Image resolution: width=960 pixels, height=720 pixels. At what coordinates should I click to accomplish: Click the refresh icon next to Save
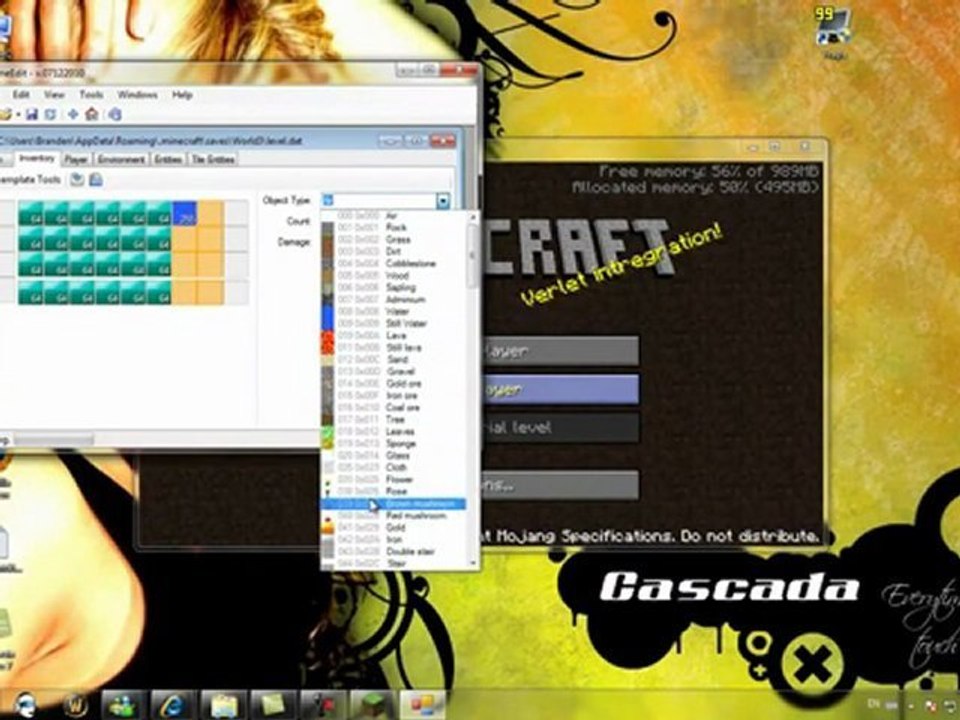(x=51, y=114)
